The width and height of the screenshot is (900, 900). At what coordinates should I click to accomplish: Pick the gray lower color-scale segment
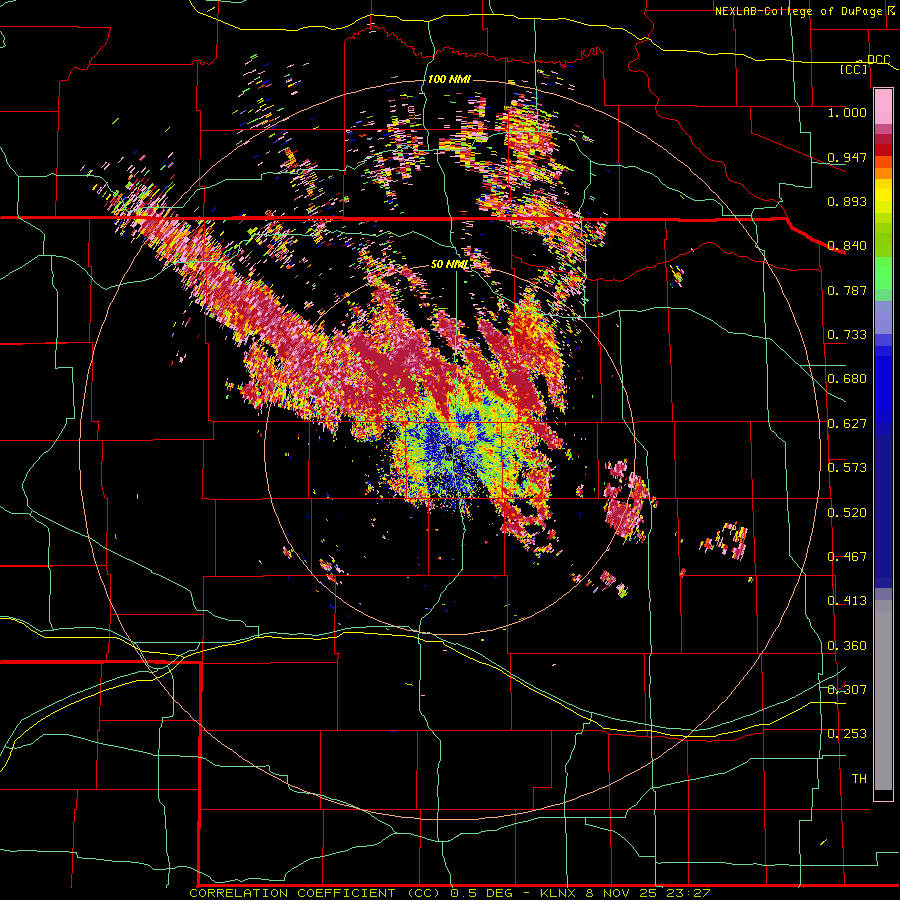[883, 695]
